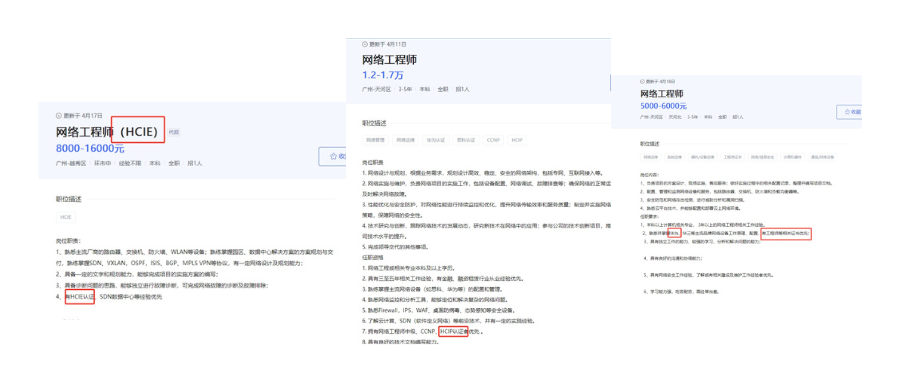Click the 任职资格 heading in the 1.2-1.7万 posting
Screen dimensions: 900x383
[374, 257]
